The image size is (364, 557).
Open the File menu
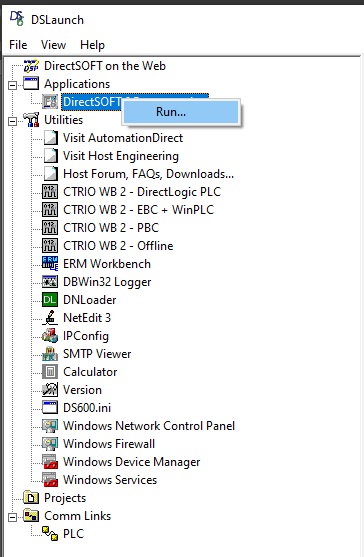point(18,45)
